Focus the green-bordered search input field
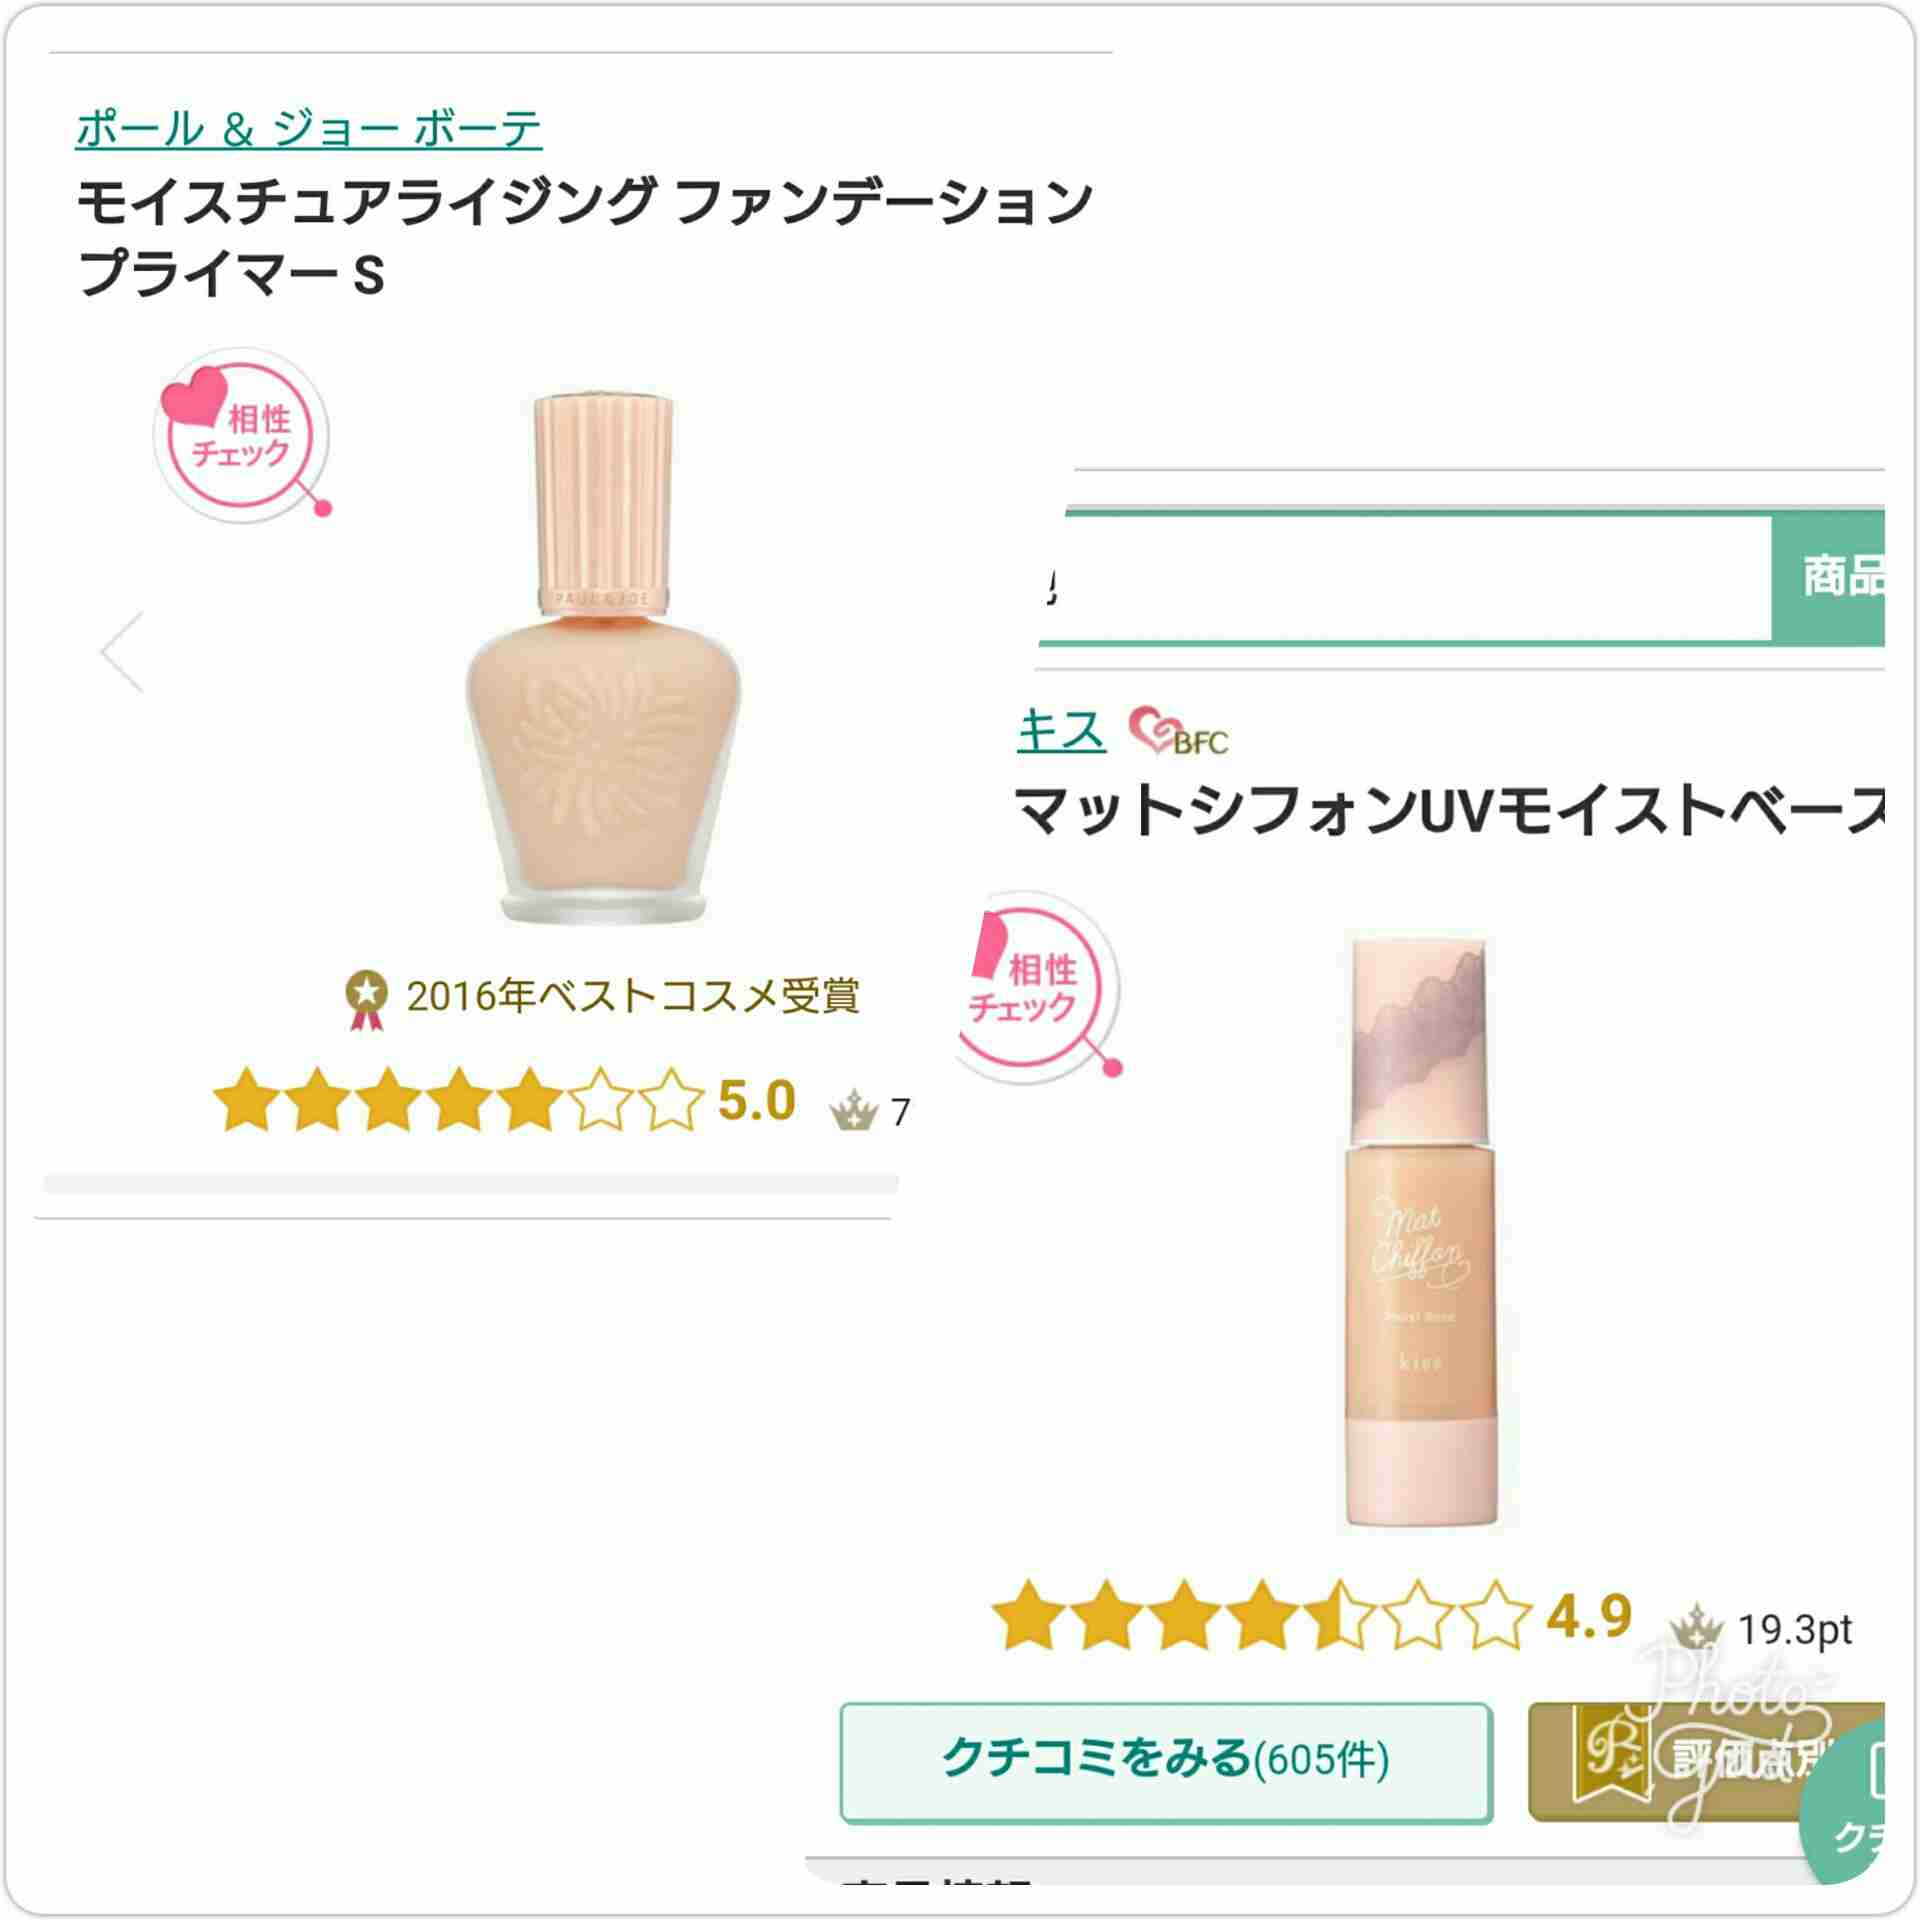 click(x=1405, y=577)
